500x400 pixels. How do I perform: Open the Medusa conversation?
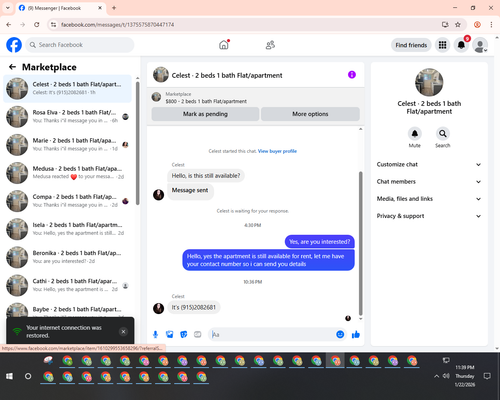click(x=68, y=173)
